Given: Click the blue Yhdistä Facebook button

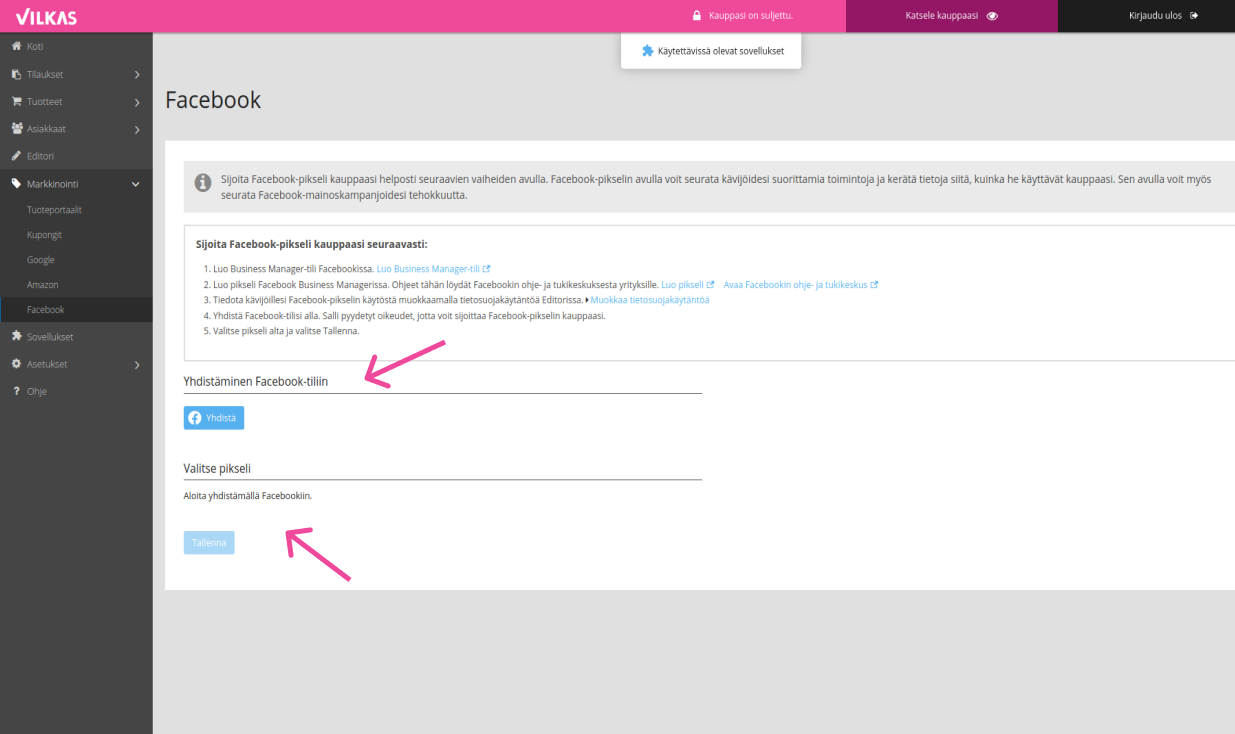Looking at the screenshot, I should click(x=214, y=418).
